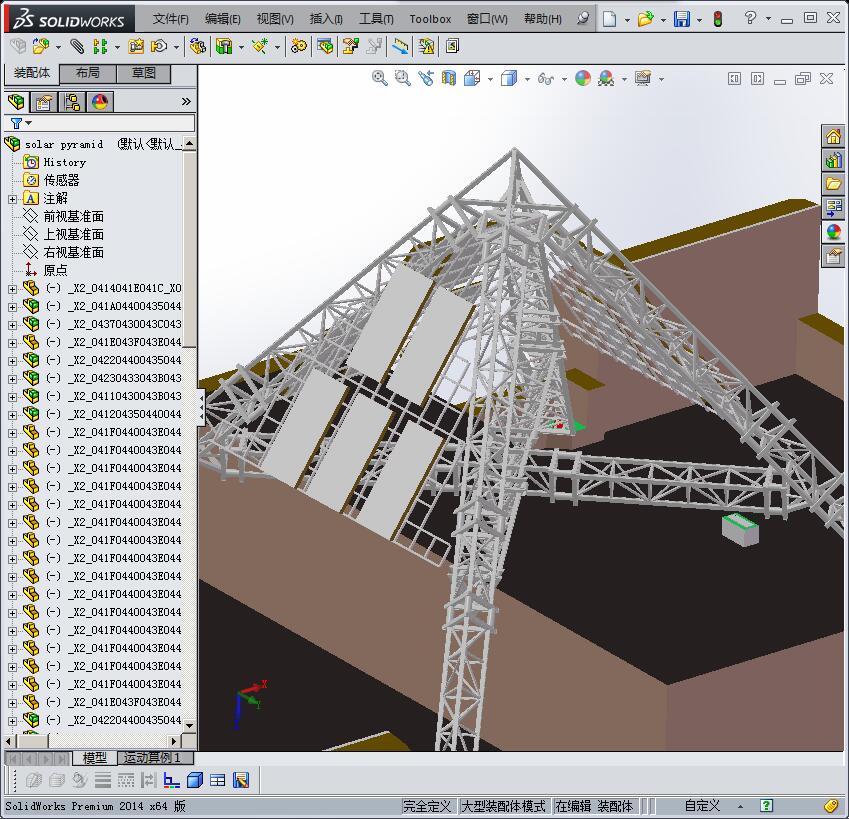Viewport: 849px width, 819px height.
Task: Open the Display Style dropdown arrow
Action: (x=527, y=80)
